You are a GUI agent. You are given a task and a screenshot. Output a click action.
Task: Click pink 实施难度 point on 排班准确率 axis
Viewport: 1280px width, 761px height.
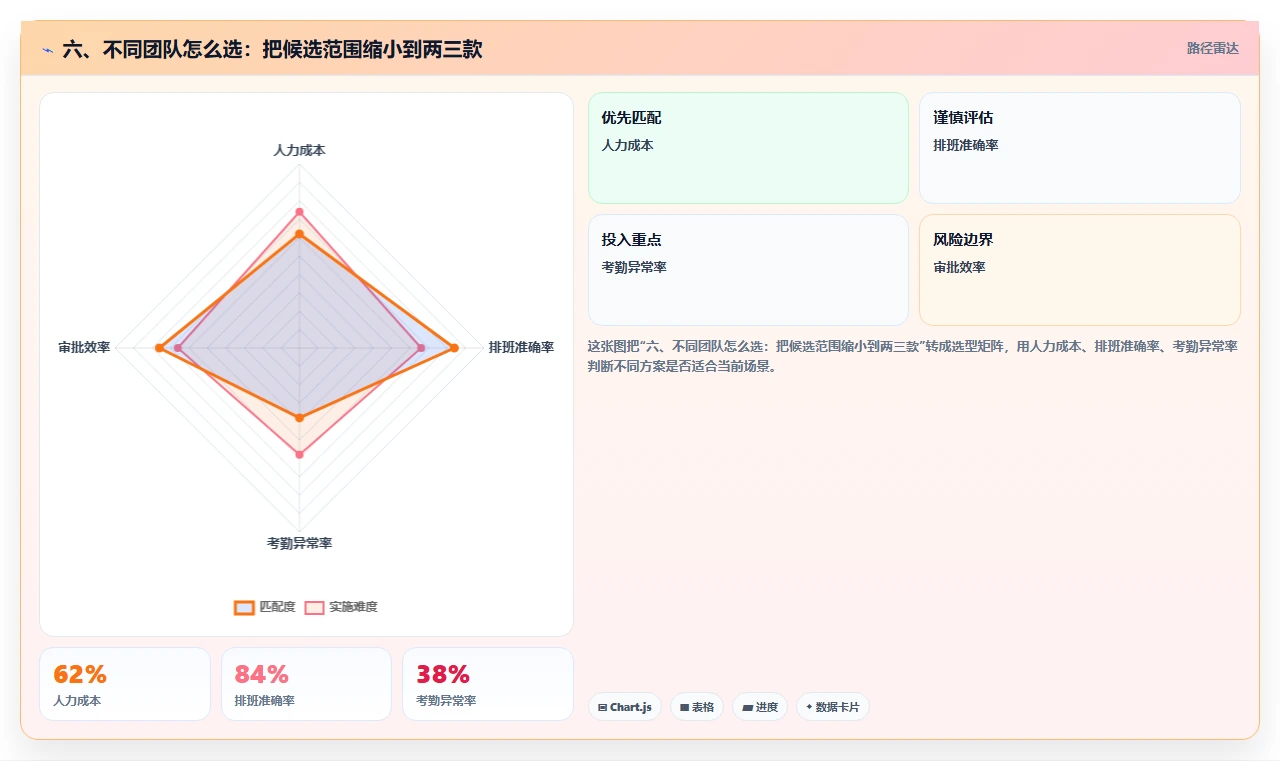coord(421,348)
